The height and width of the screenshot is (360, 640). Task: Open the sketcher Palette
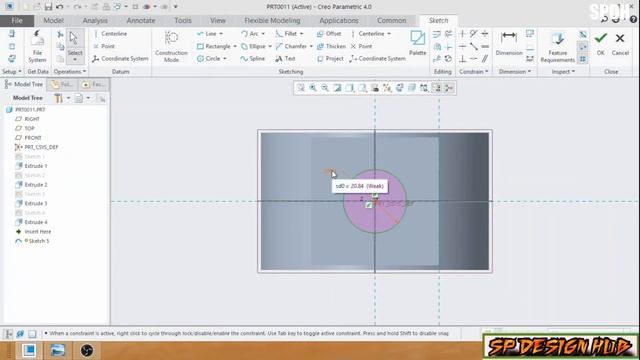[x=417, y=43]
